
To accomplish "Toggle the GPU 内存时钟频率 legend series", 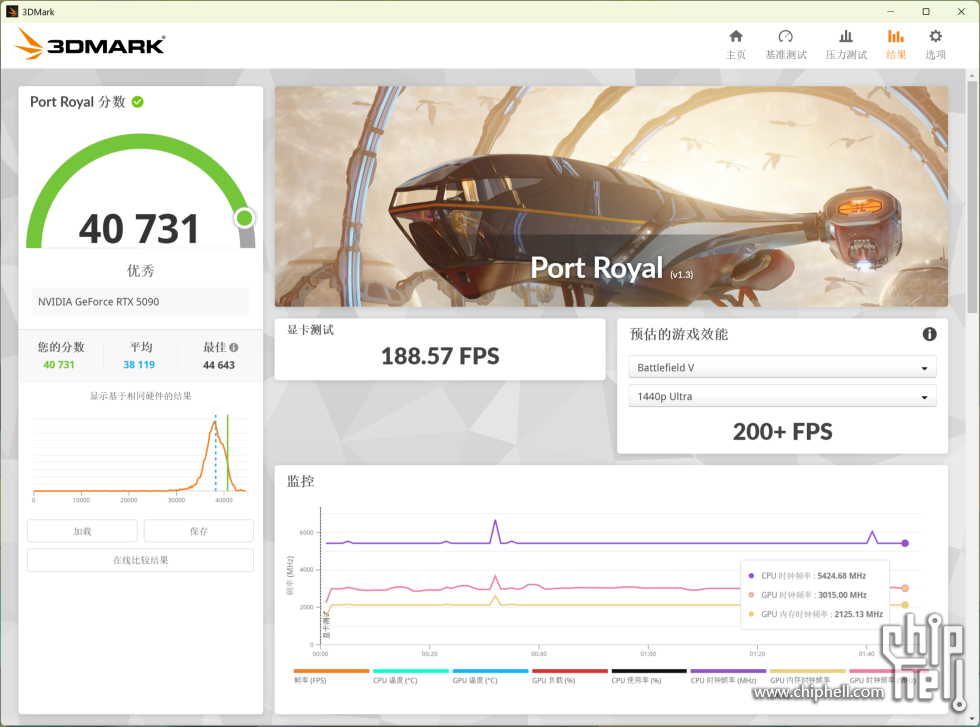I will click(x=808, y=677).
